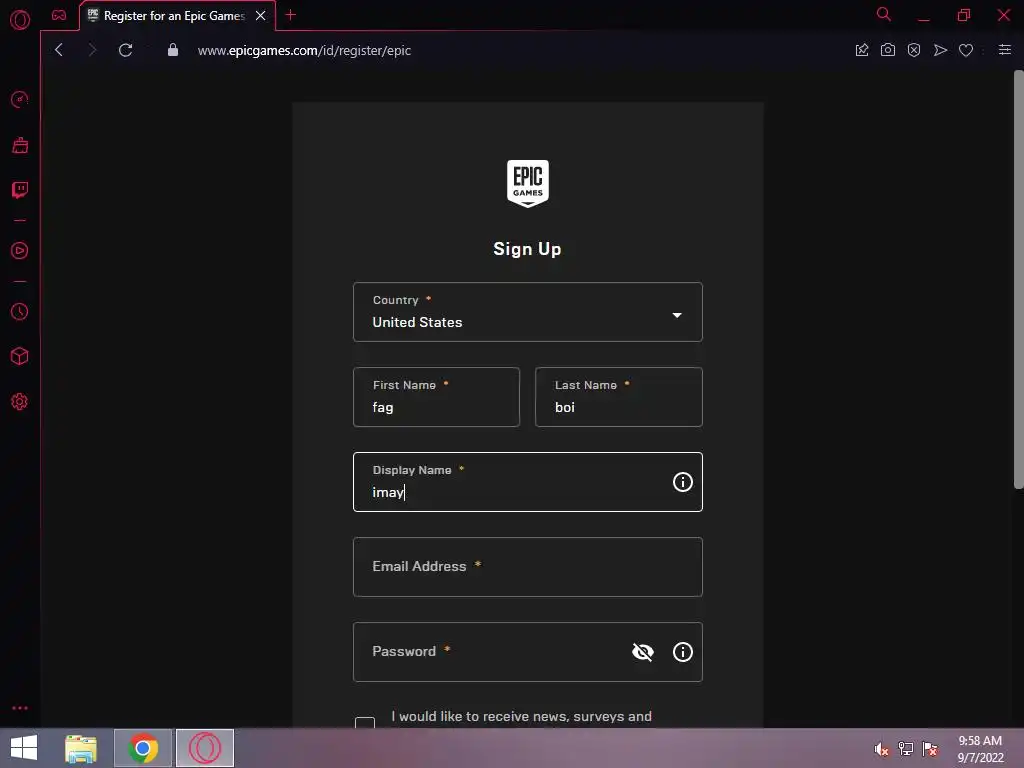Open the Player icon in sidebar
The height and width of the screenshot is (768, 1024).
[x=20, y=251]
